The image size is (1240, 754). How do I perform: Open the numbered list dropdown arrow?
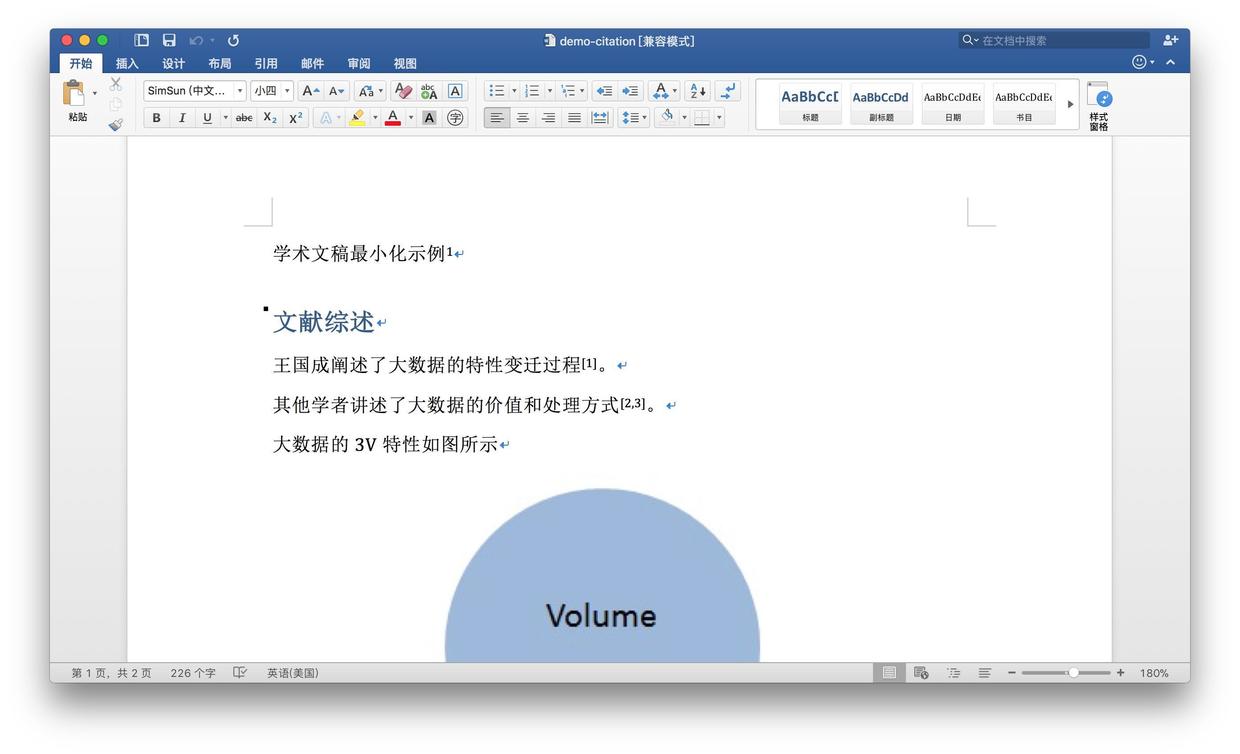coord(549,91)
